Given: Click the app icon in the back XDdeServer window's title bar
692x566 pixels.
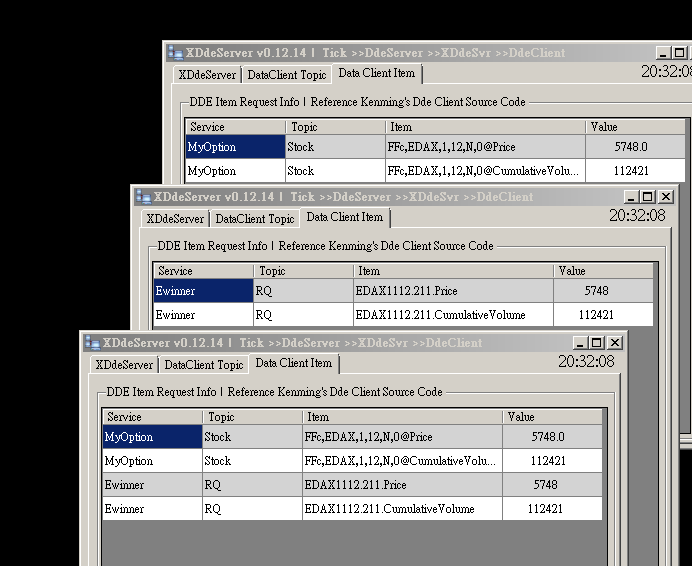Looking at the screenshot, I should (x=176, y=53).
